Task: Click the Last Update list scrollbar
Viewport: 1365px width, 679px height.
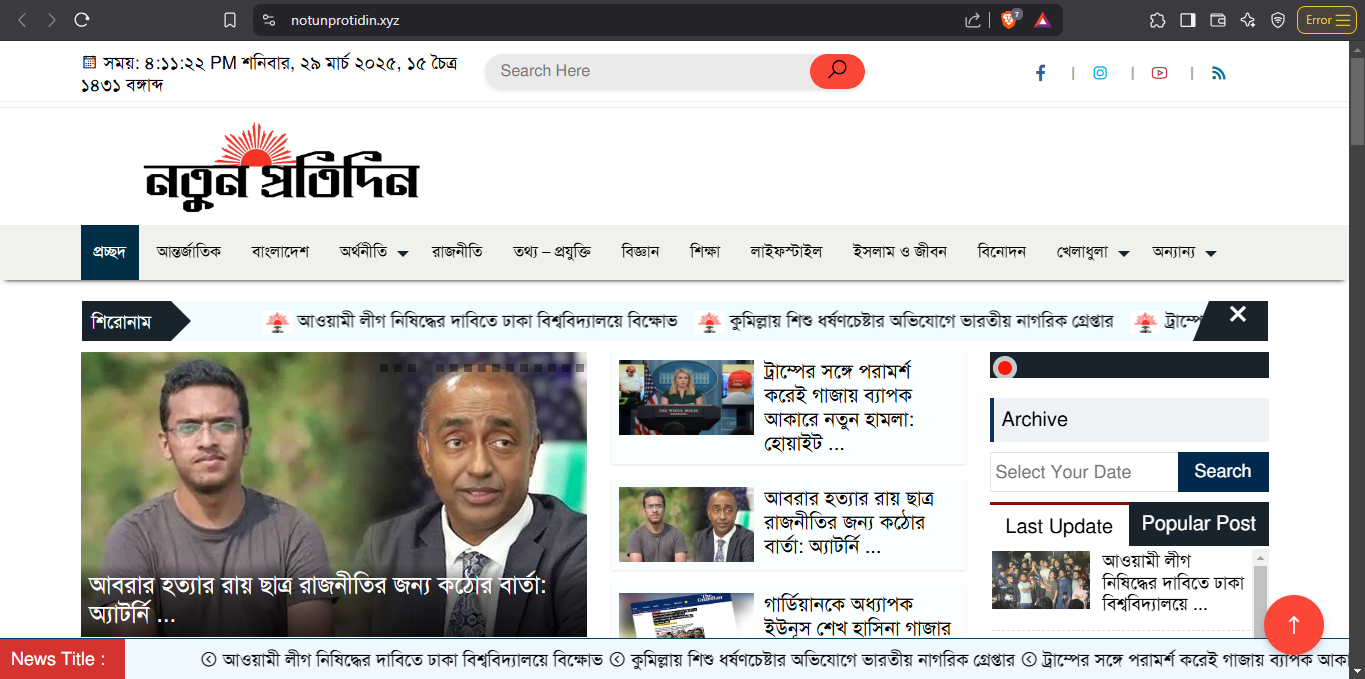Action: [1260, 590]
